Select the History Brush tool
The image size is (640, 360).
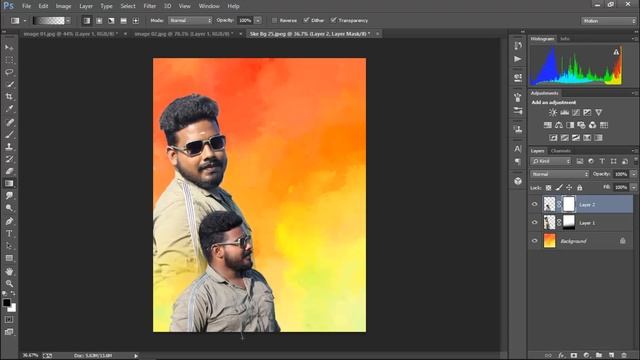pos(9,159)
